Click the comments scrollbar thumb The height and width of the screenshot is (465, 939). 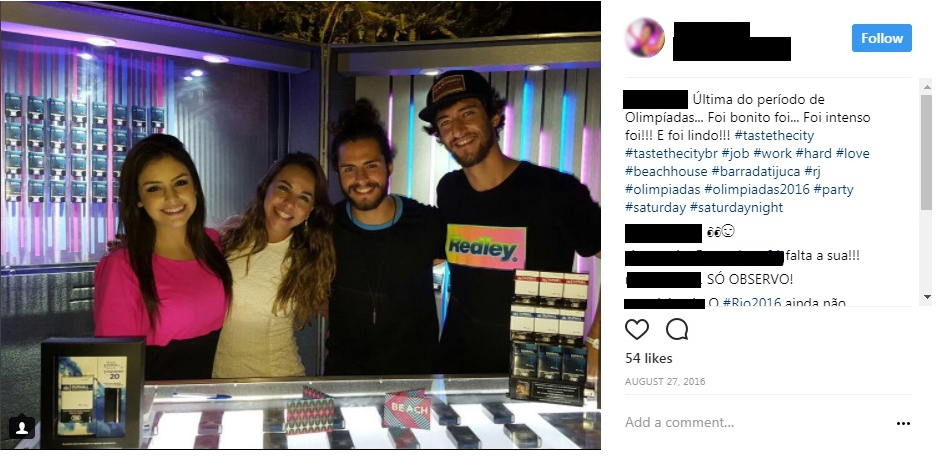click(x=926, y=152)
